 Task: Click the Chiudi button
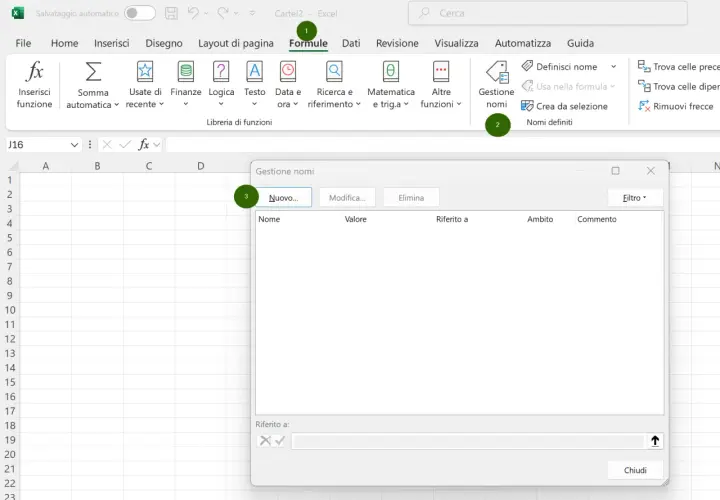point(635,470)
